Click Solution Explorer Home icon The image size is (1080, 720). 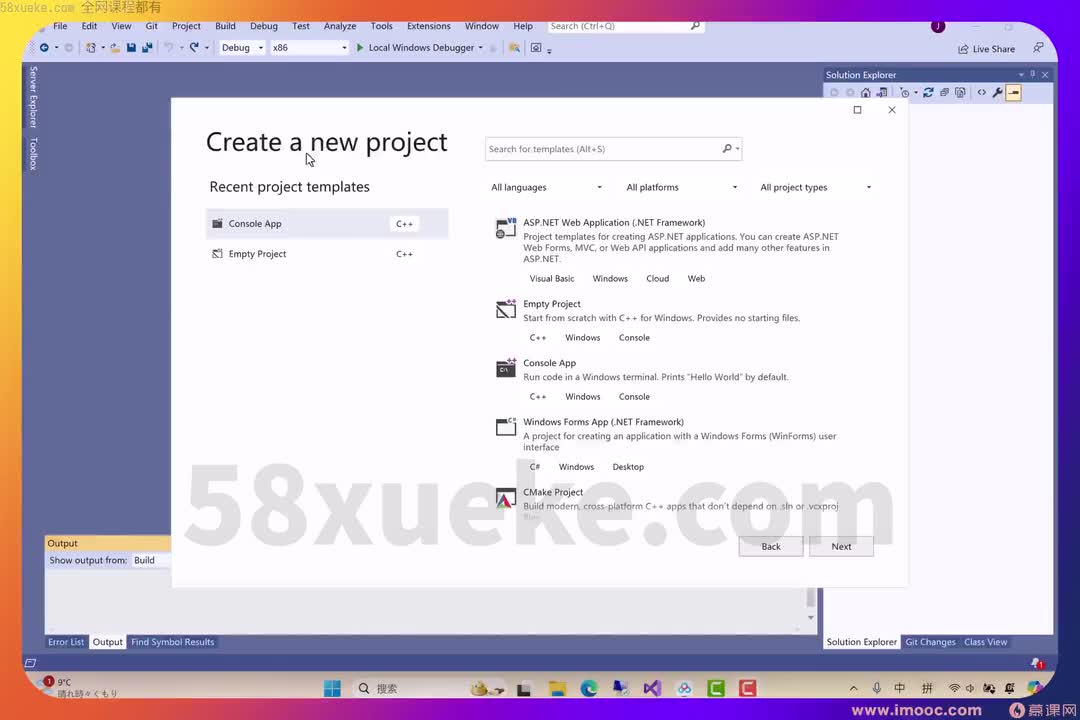[x=865, y=92]
